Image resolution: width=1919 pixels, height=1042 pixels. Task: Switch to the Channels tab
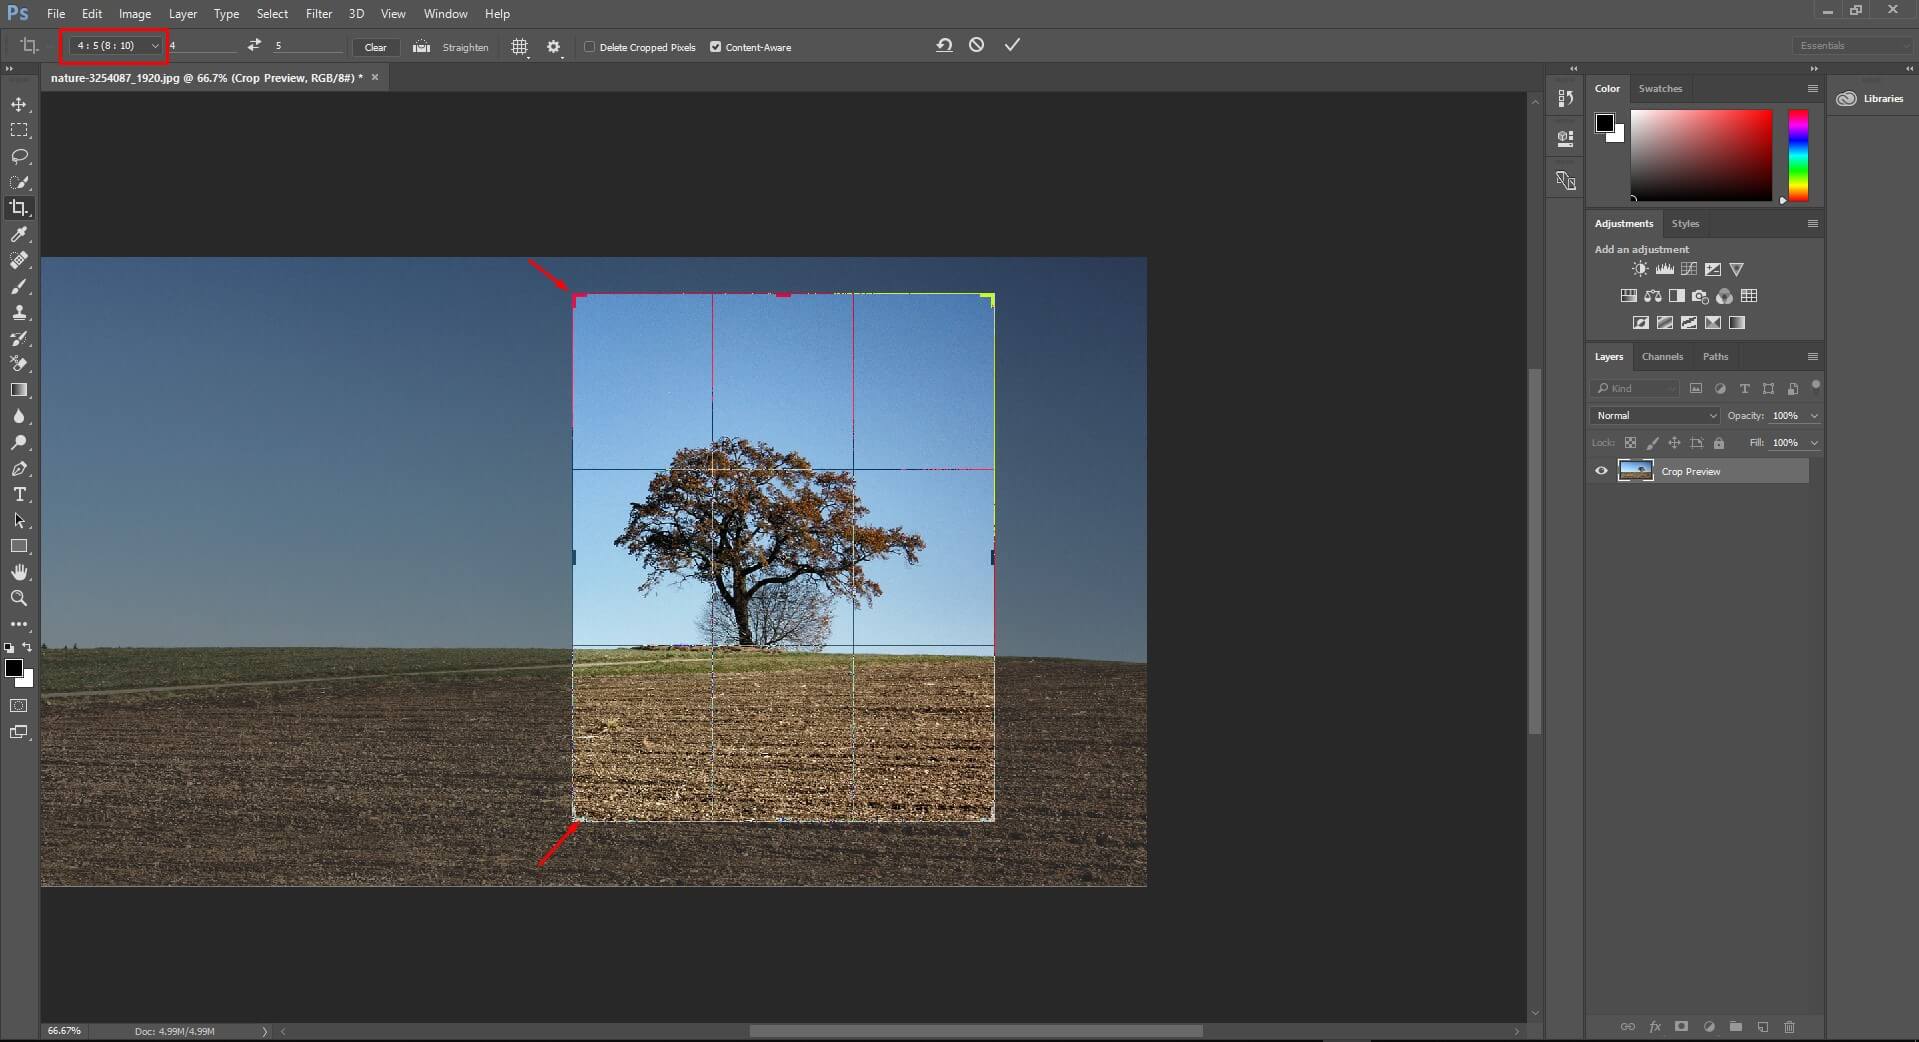pyautogui.click(x=1663, y=356)
